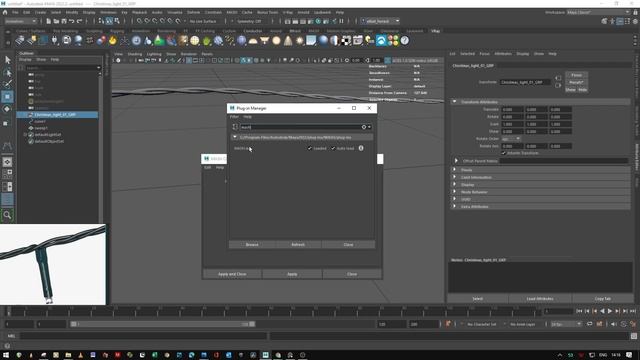The width and height of the screenshot is (640, 360).
Task: Click Apply button in the background dialog
Action: 292,274
